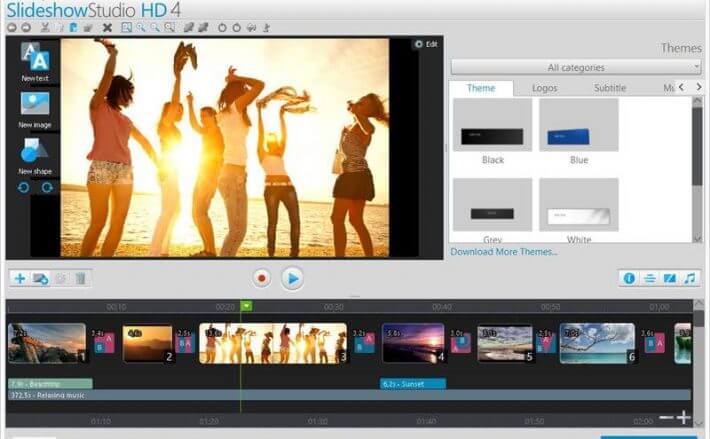Click the themes list scrollbar thumb
Image resolution: width=710 pixels, height=439 pixels.
697,146
